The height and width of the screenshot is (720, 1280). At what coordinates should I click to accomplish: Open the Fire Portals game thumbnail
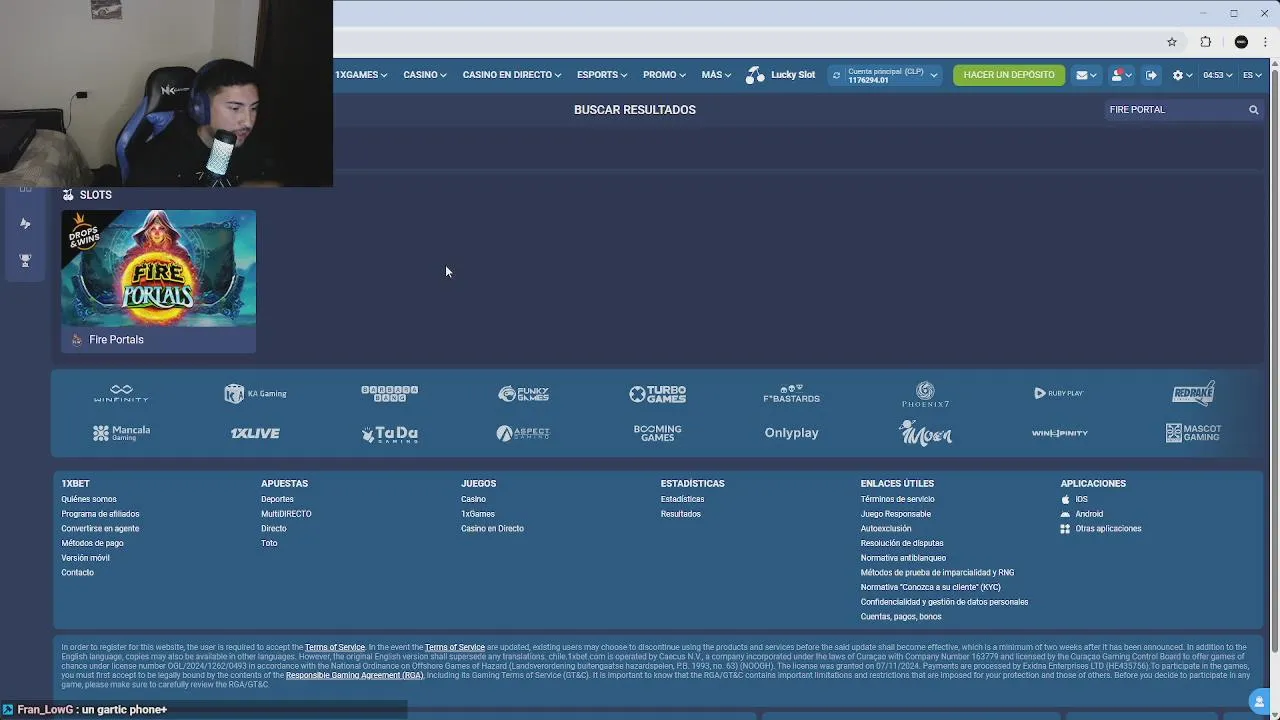pyautogui.click(x=158, y=268)
